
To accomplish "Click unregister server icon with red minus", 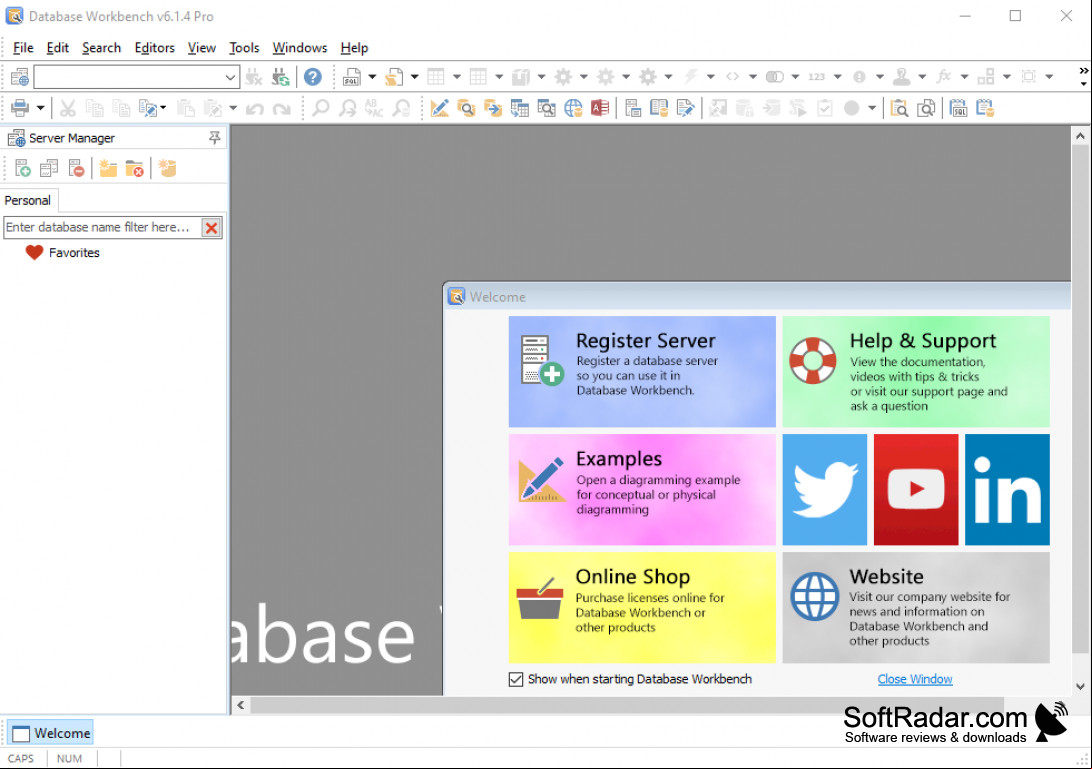I will (x=76, y=168).
